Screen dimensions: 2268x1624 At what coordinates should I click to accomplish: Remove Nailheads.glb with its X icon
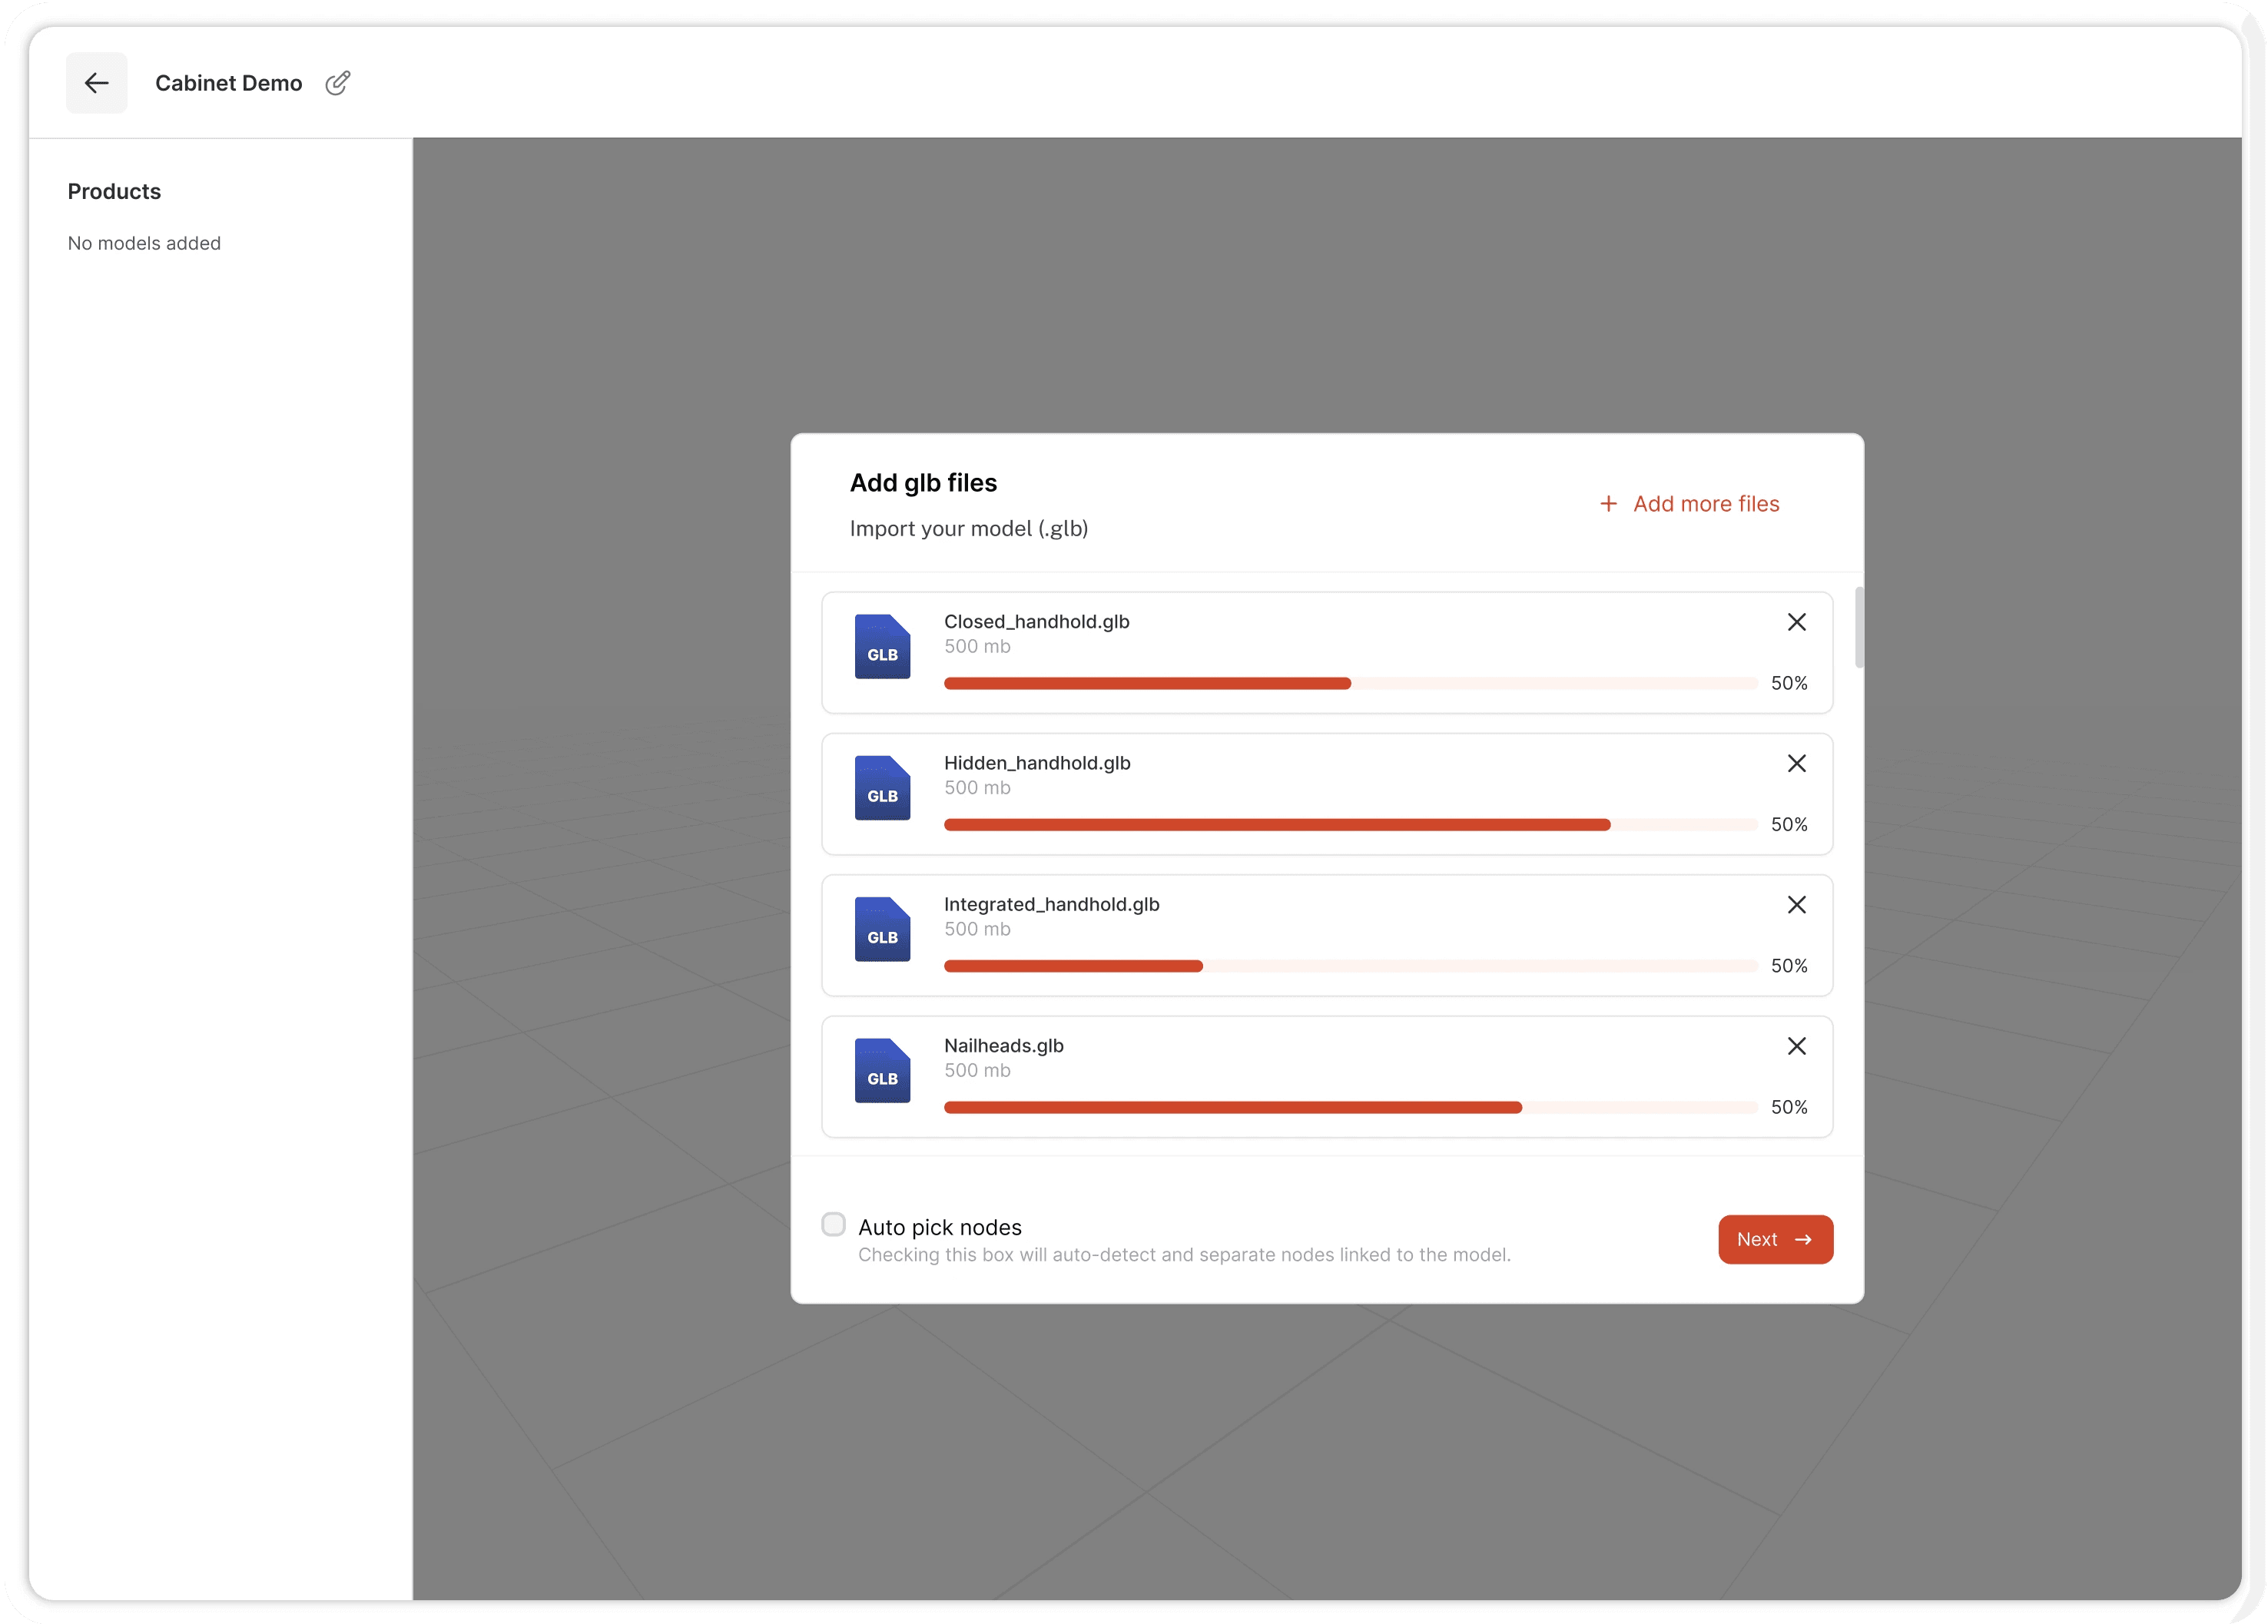tap(1796, 1046)
